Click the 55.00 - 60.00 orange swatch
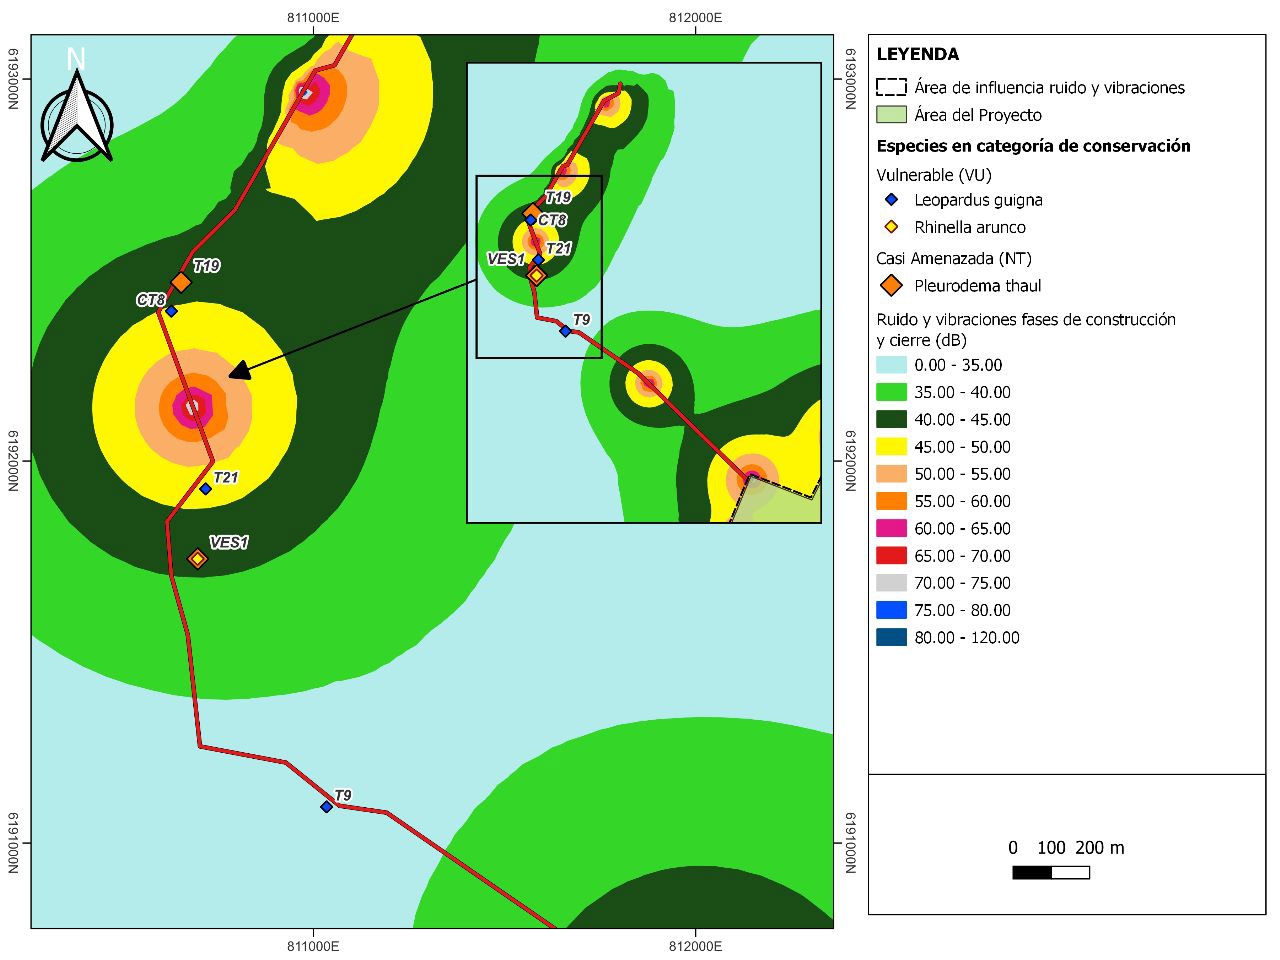 (891, 501)
